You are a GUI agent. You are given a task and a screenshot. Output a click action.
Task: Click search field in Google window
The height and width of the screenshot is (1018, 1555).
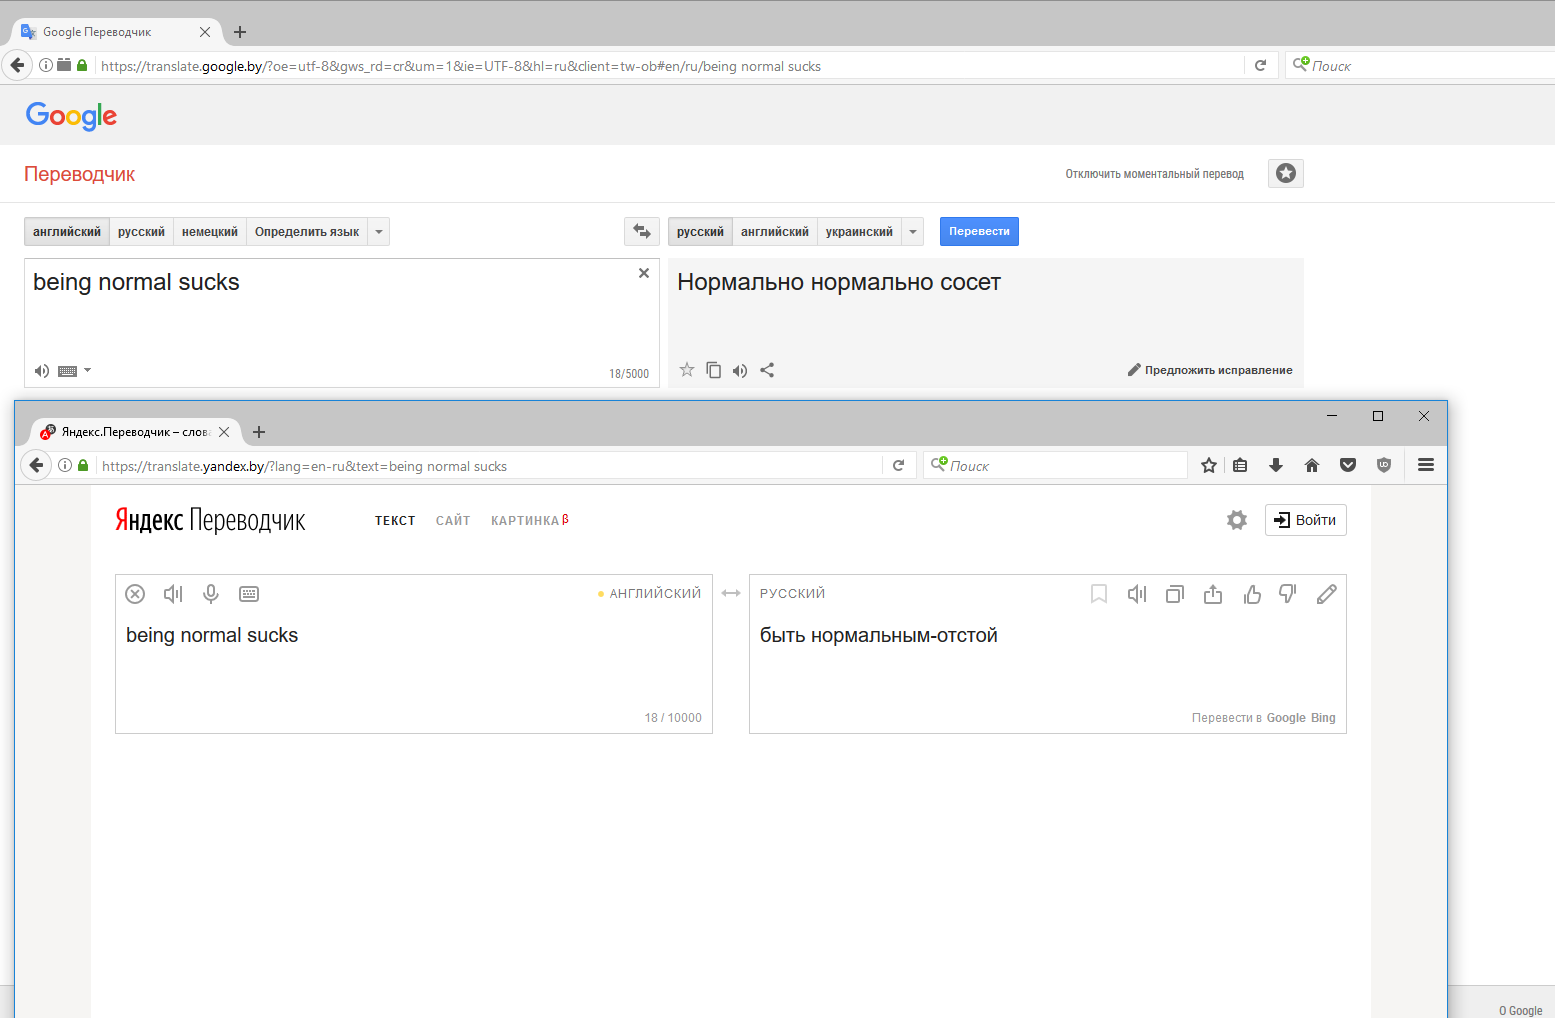pyautogui.click(x=1420, y=65)
